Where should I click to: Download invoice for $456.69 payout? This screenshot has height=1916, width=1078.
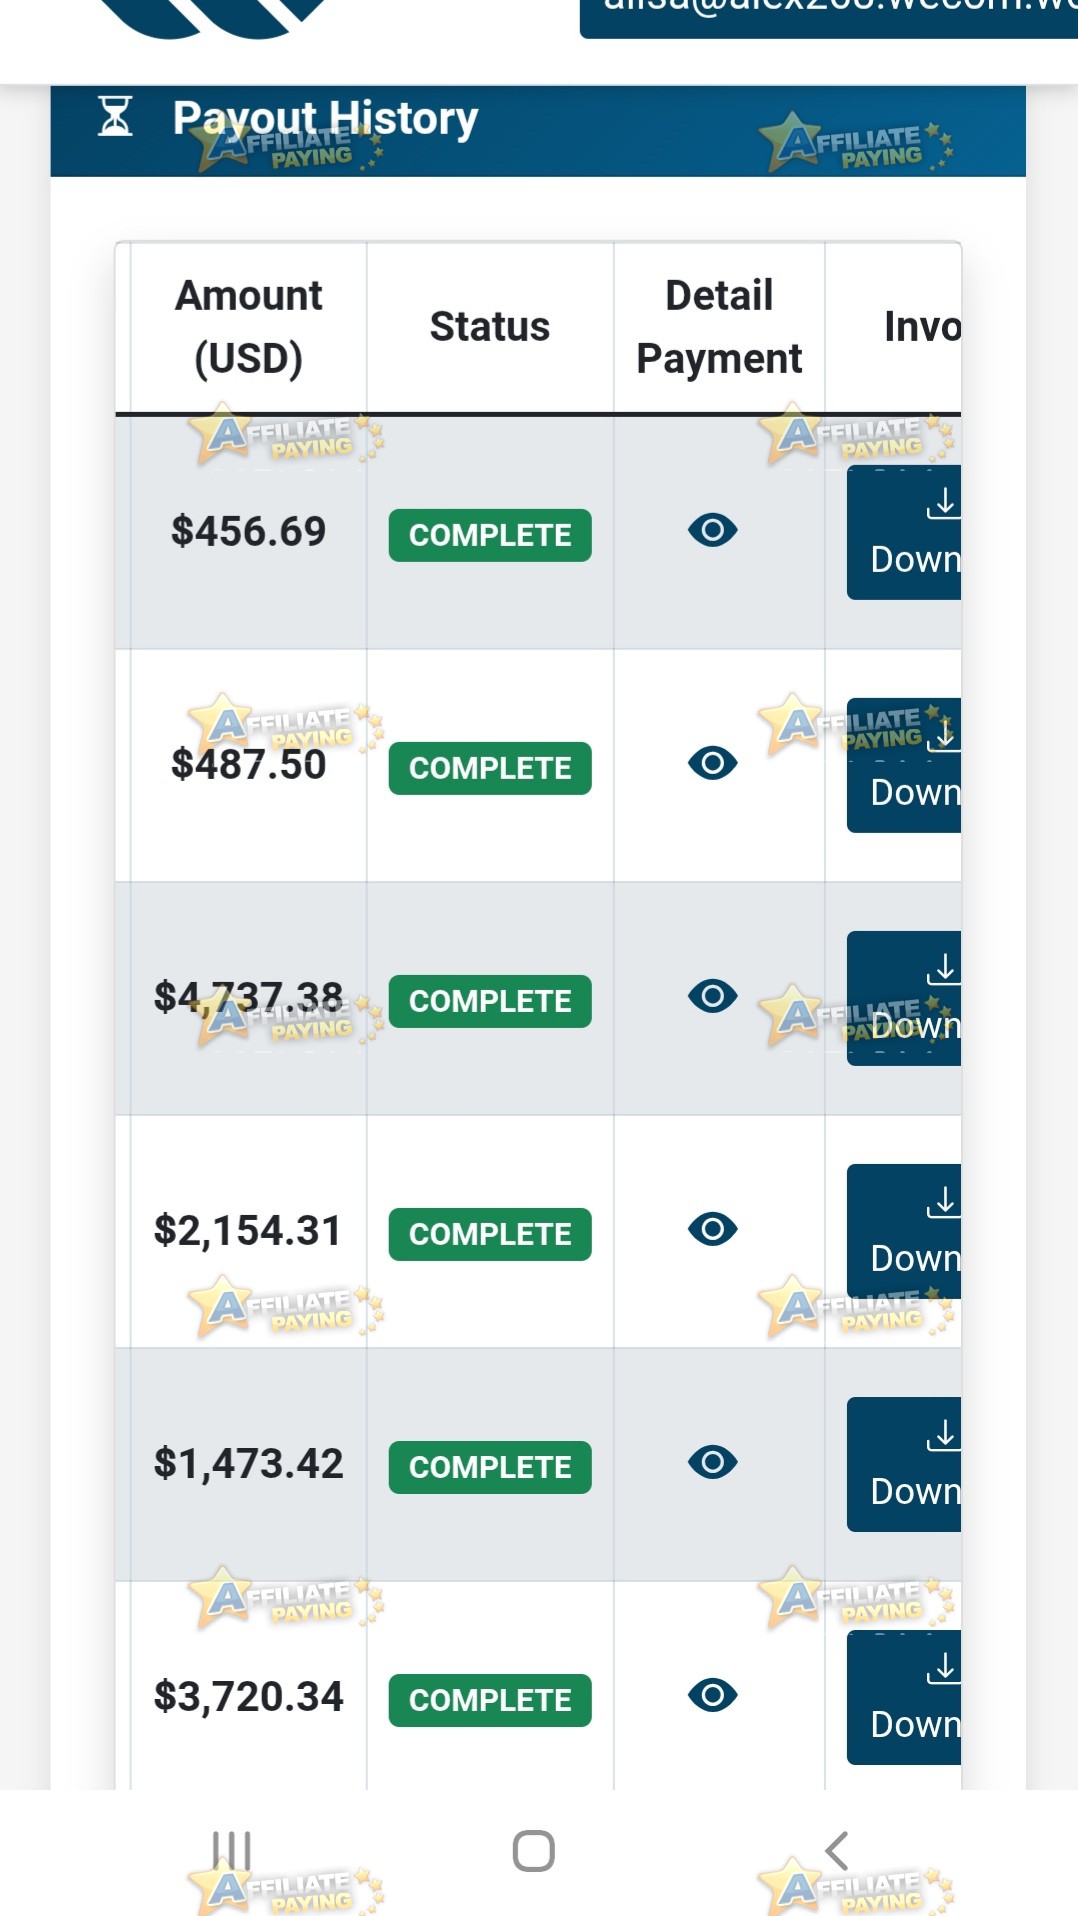tap(904, 533)
